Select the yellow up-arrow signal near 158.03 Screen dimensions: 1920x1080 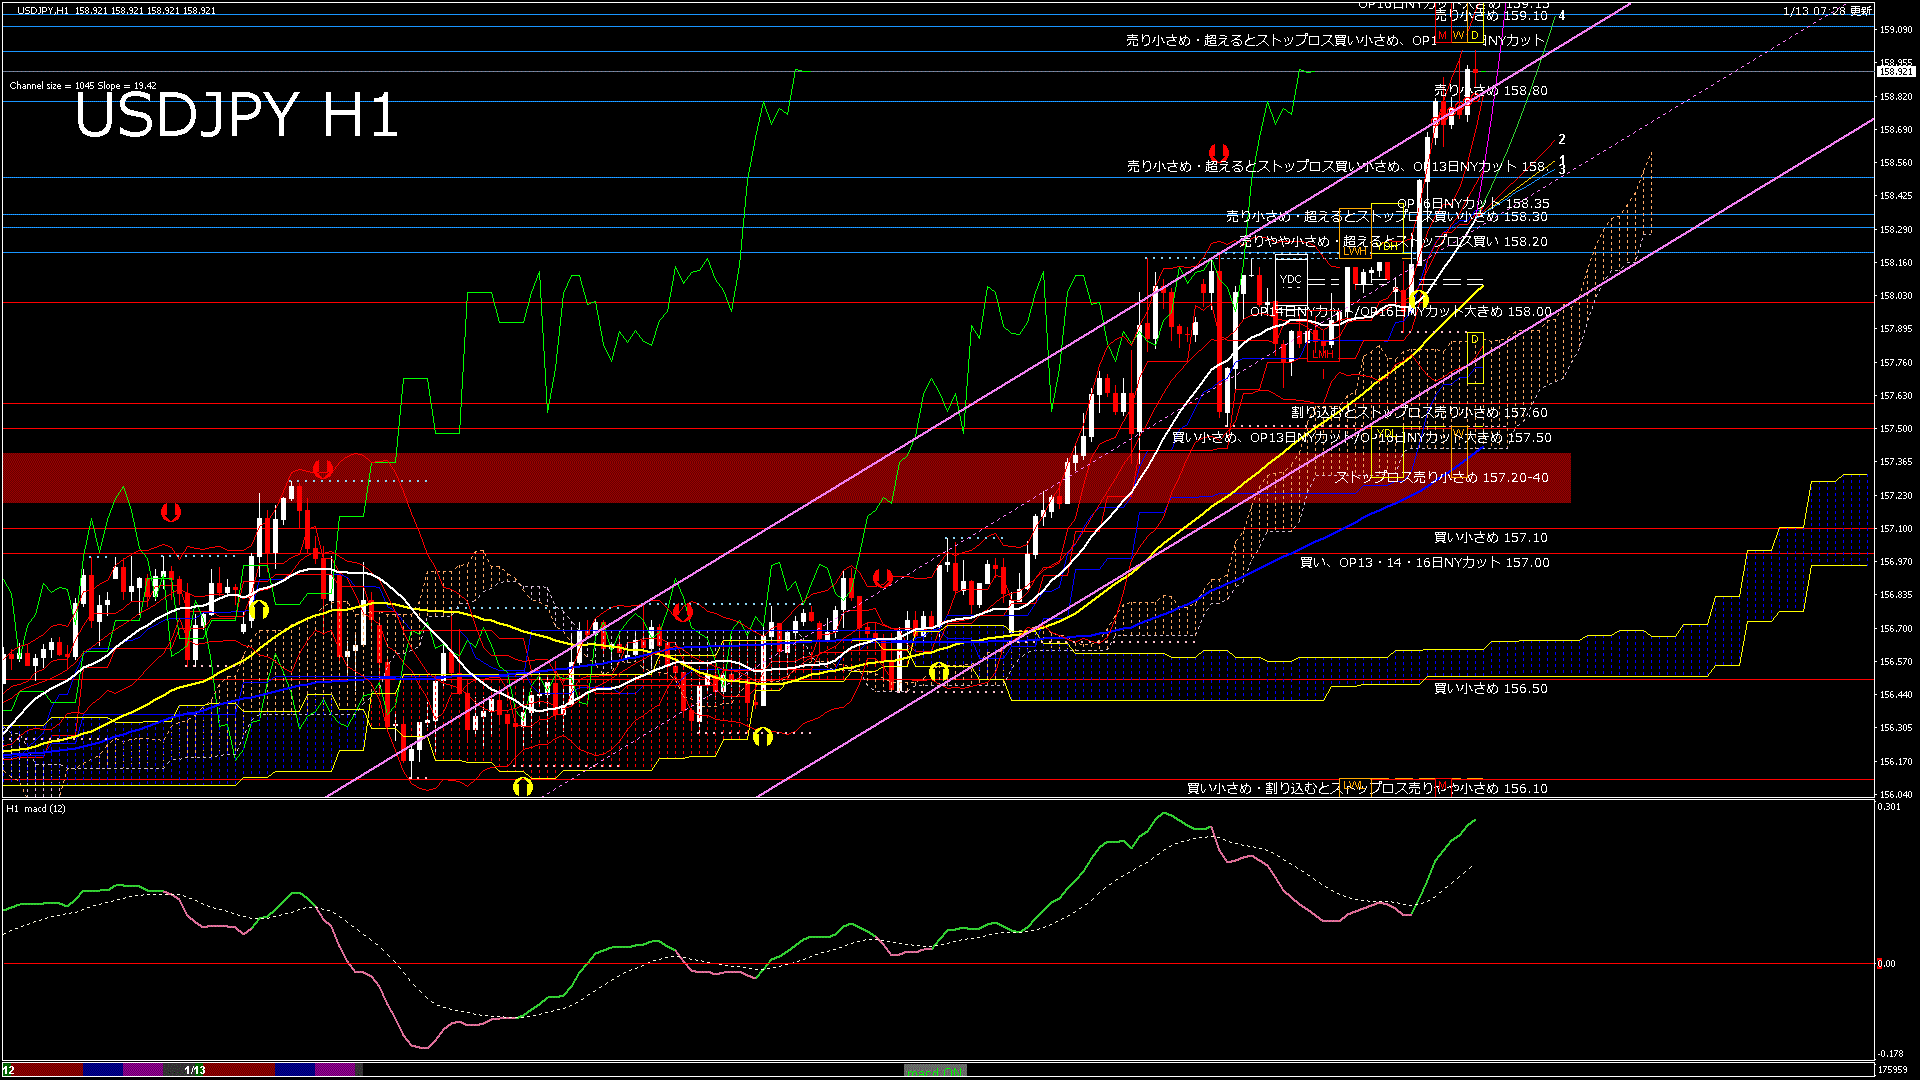1419,298
